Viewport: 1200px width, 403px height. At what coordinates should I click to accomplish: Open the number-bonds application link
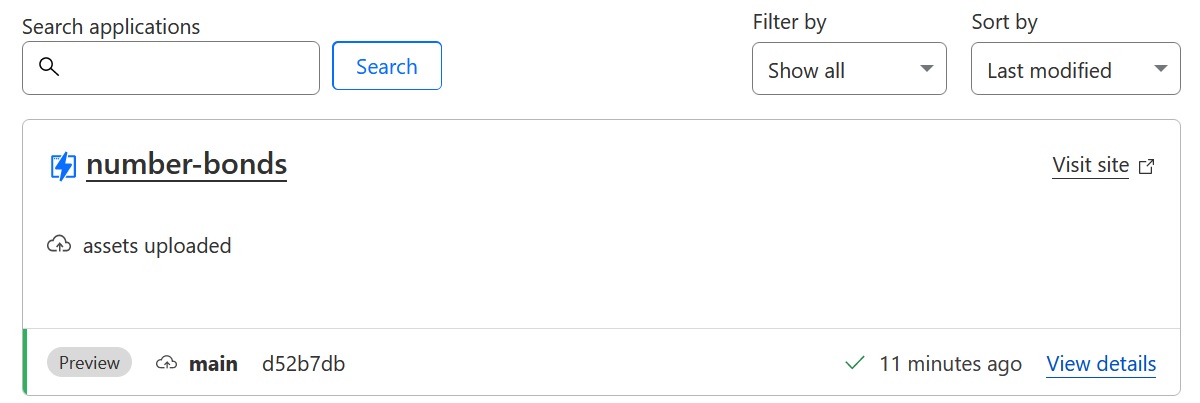(x=187, y=165)
